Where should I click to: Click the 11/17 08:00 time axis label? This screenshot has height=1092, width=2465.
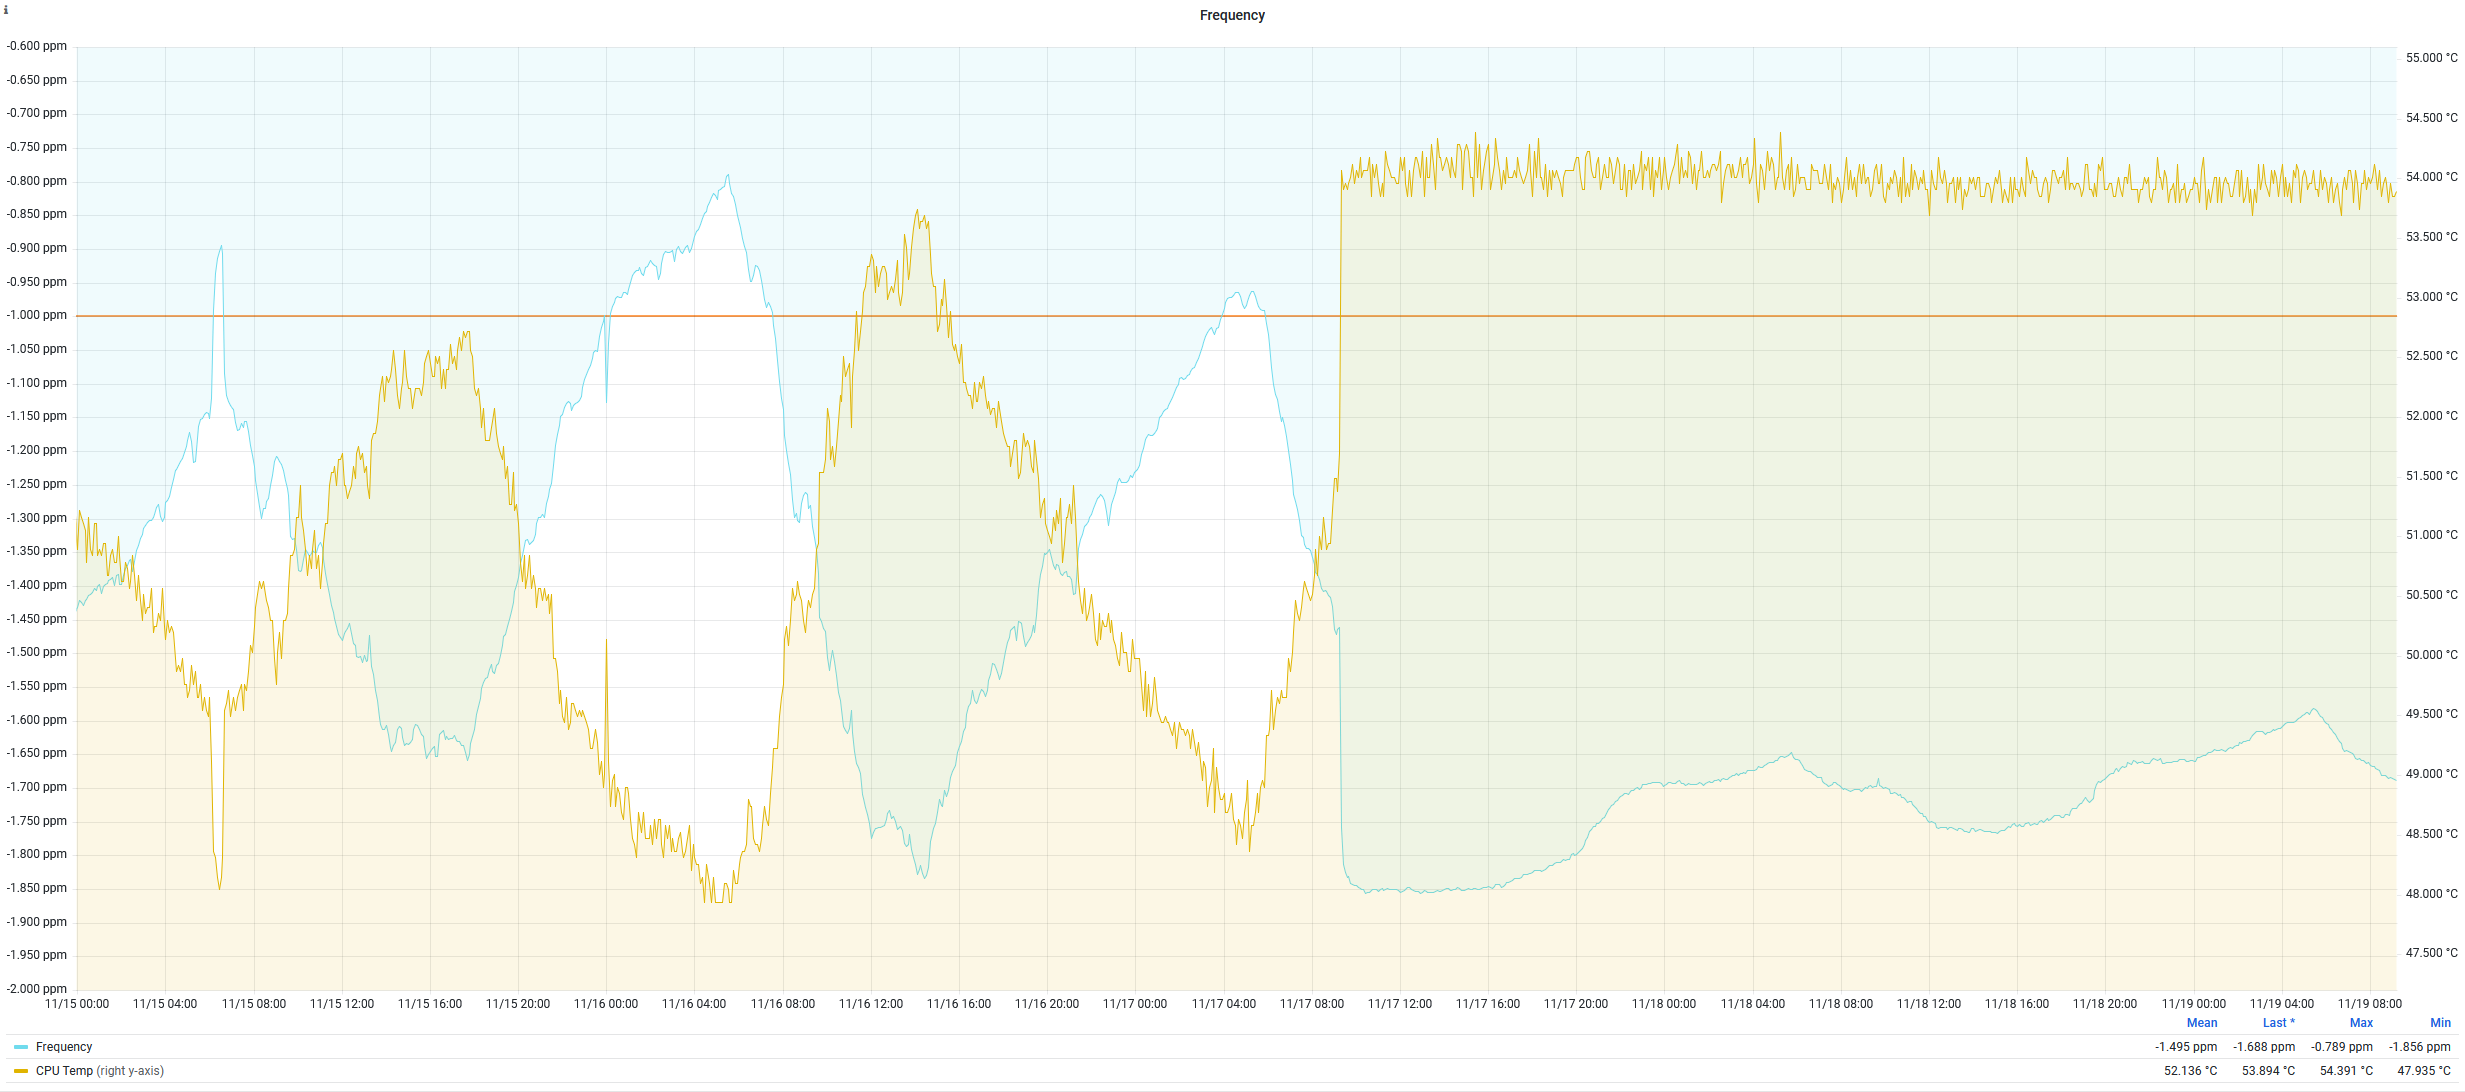click(1311, 1004)
